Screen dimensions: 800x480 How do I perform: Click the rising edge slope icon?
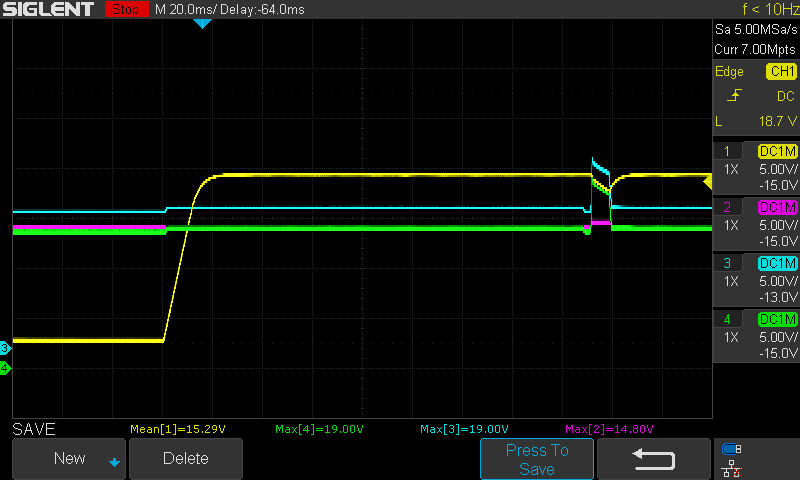click(x=734, y=95)
